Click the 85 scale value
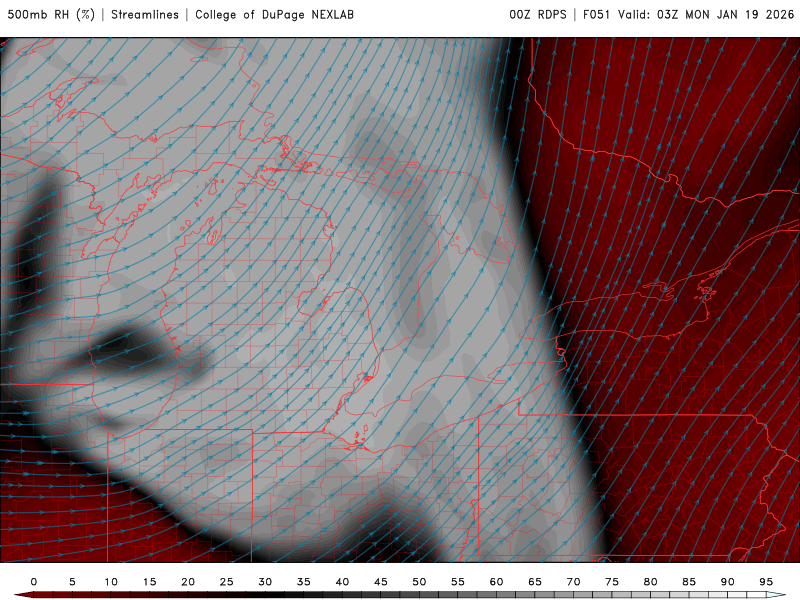 pyautogui.click(x=689, y=582)
